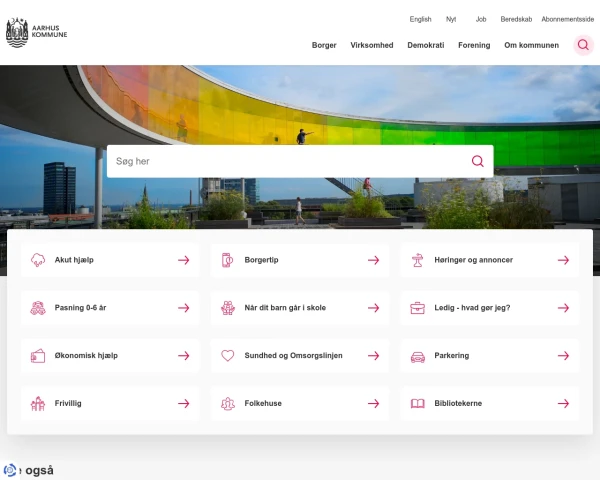
Task: Open the Akut hjælp shortcut text
Action: coord(74,260)
